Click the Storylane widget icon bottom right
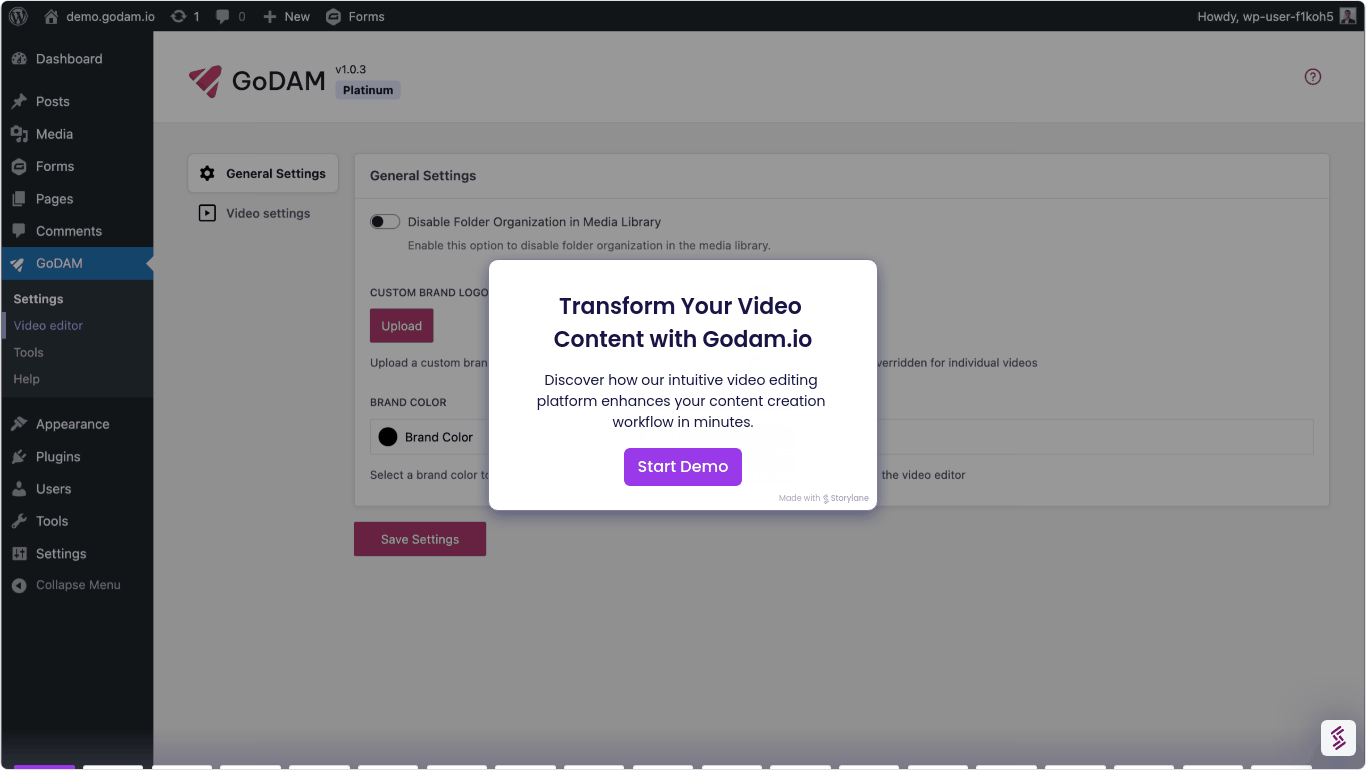Screen dimensions: 1366x770 1338,738
